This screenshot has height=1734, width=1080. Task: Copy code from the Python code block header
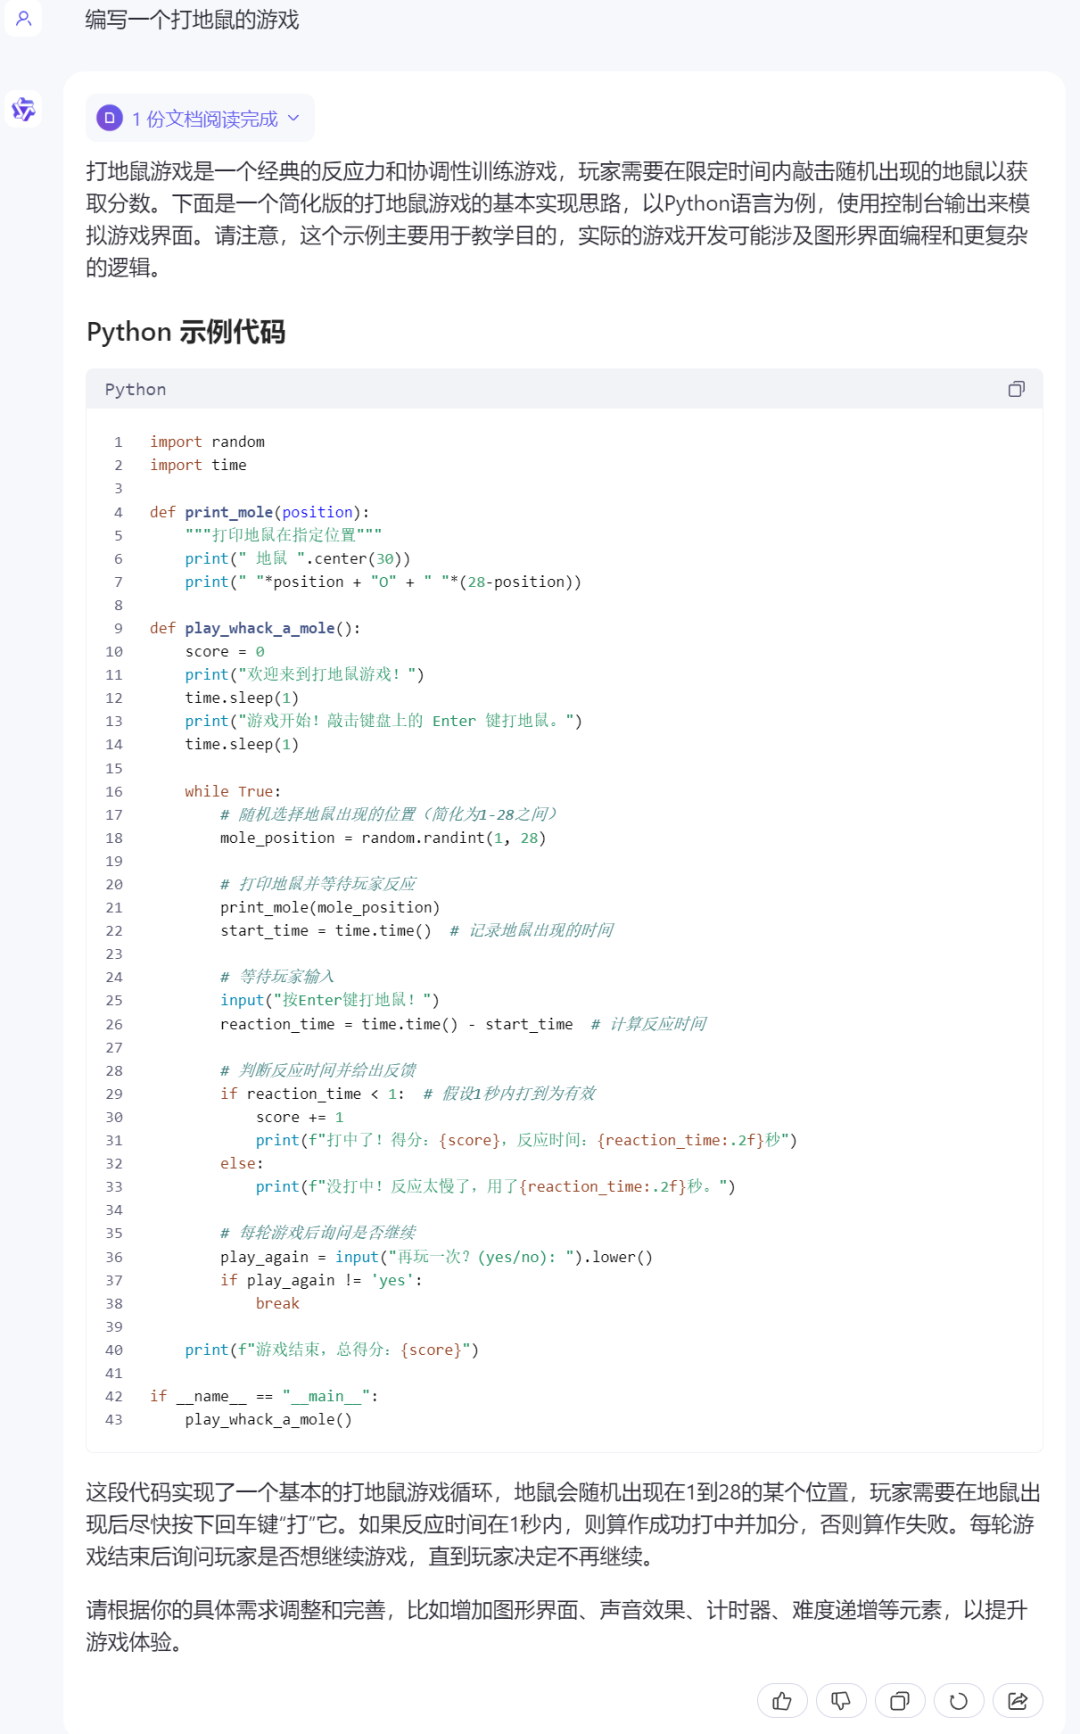pyautogui.click(x=1016, y=389)
